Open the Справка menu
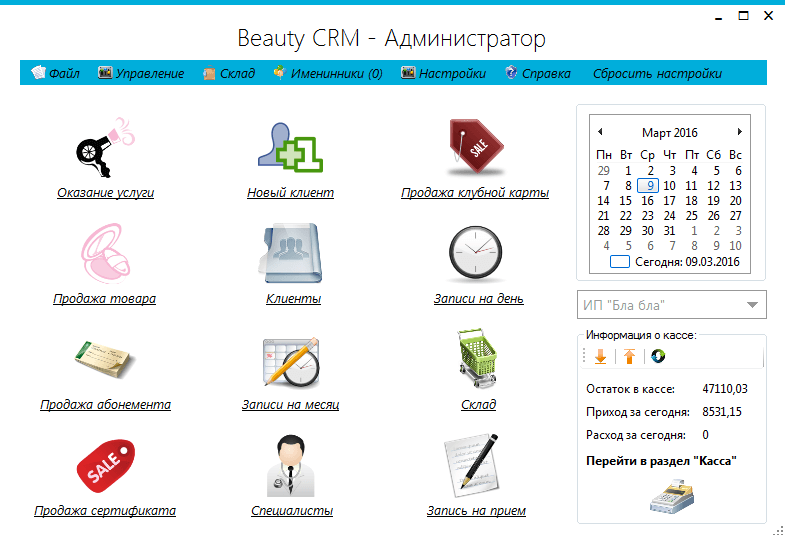Image resolution: width=785 pixels, height=535 pixels. point(538,73)
